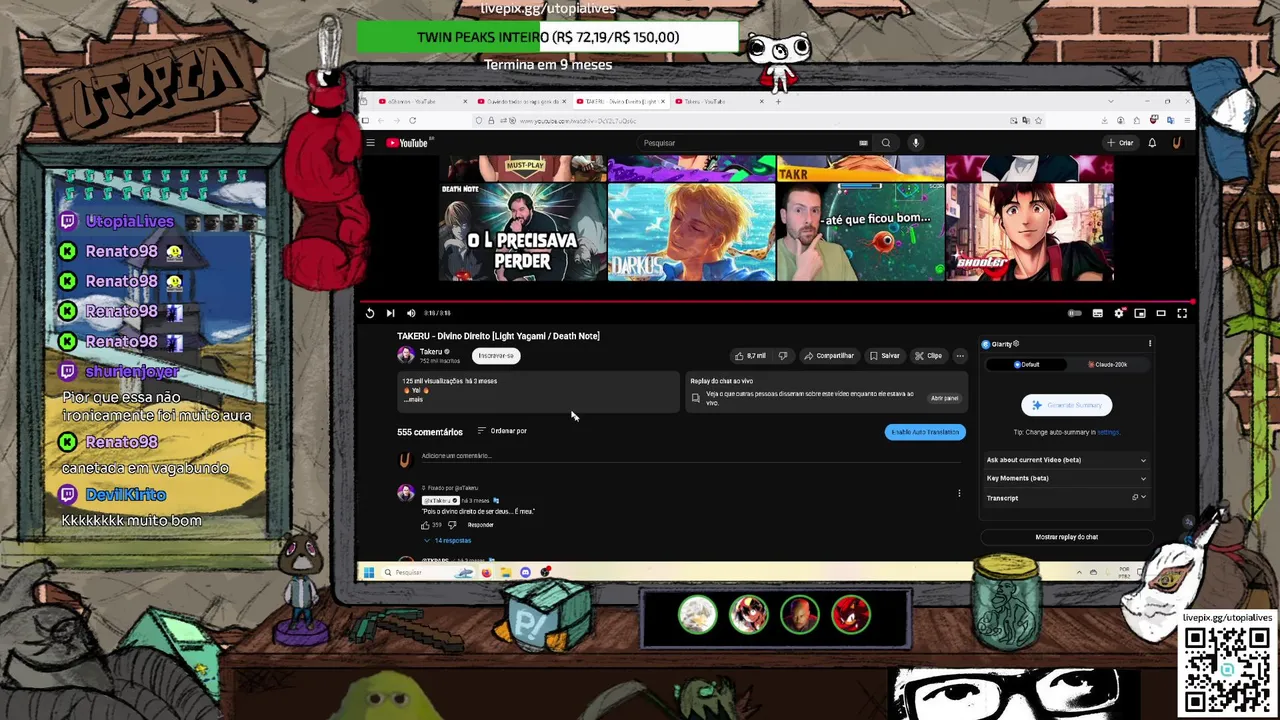Select the Claude-200k tab in Glarity
This screenshot has width=1280, height=720.
click(x=1107, y=364)
